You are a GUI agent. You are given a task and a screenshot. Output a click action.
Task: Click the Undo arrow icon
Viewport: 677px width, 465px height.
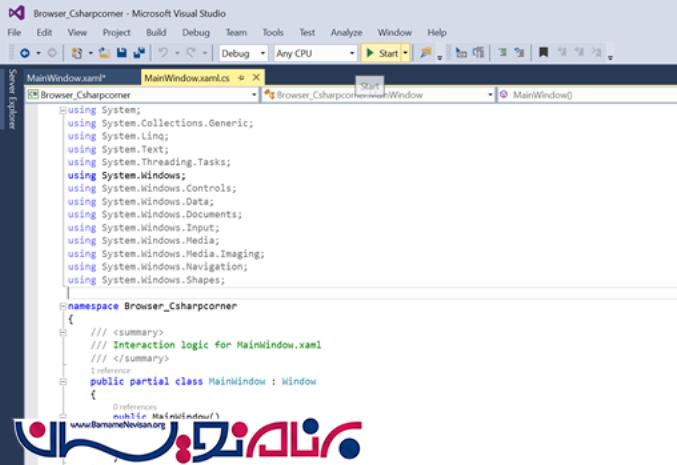(x=164, y=53)
